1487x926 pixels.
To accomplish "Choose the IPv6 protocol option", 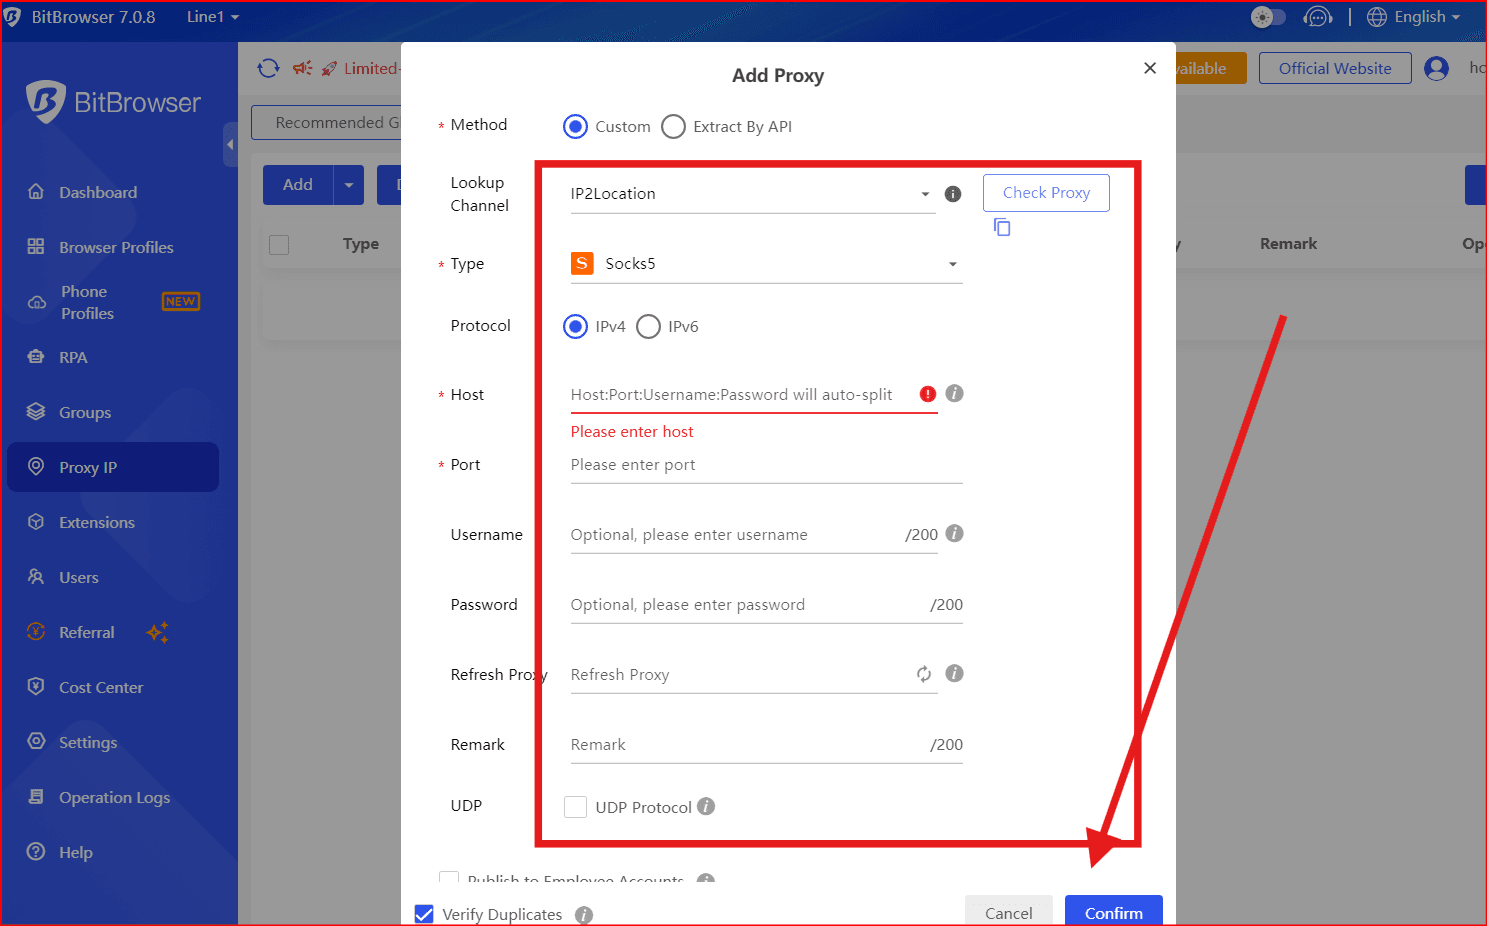I will (x=649, y=327).
